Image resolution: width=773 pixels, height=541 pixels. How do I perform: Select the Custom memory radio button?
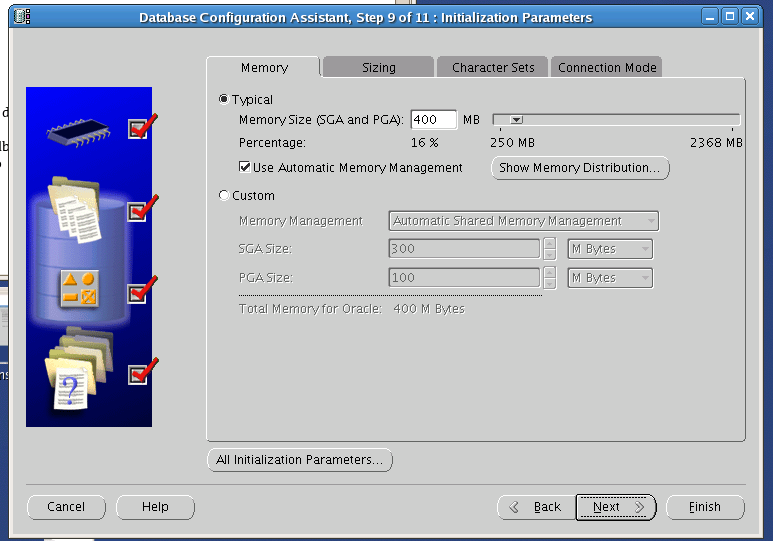(x=224, y=195)
